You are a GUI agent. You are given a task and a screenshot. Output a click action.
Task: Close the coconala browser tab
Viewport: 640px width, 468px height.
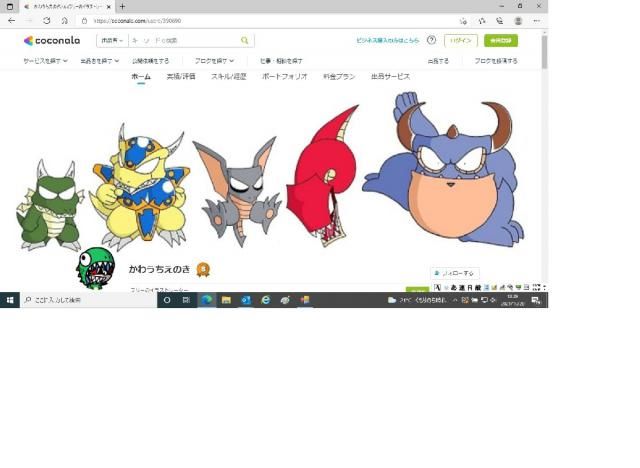coord(109,7)
